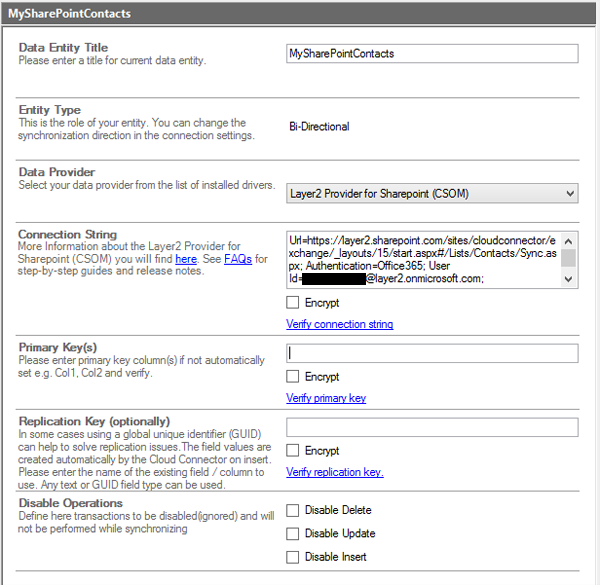Click the Verify replication key link

point(334,472)
